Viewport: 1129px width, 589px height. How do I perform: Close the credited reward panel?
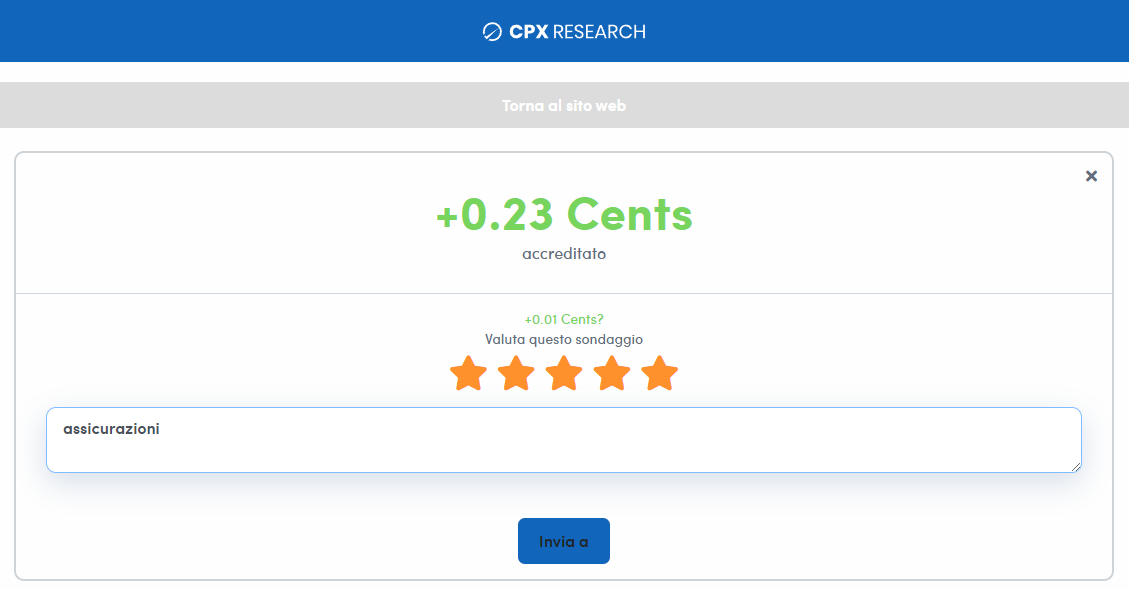point(1092,176)
